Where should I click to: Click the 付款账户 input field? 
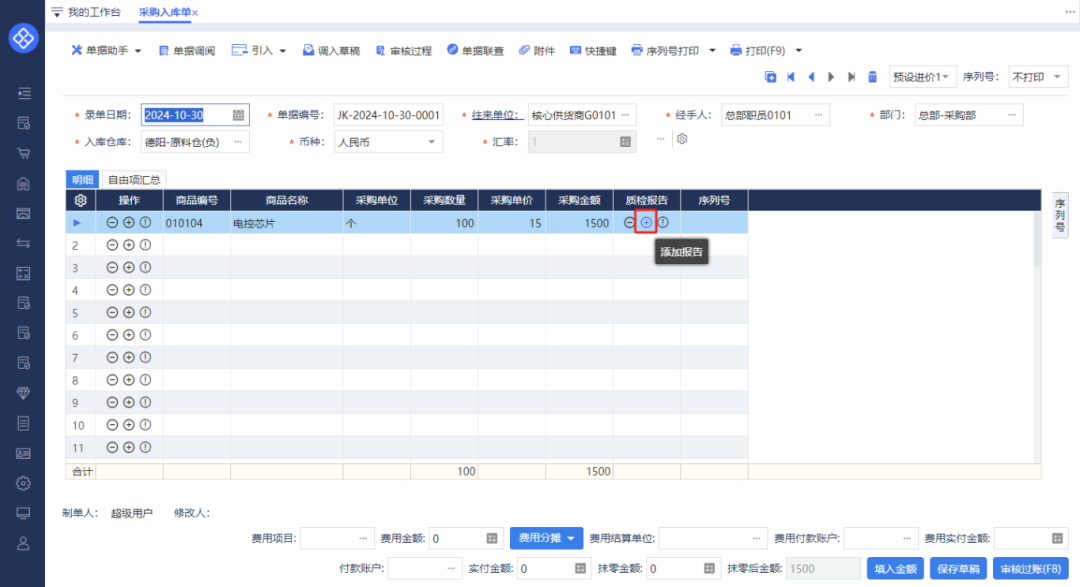pos(425,568)
